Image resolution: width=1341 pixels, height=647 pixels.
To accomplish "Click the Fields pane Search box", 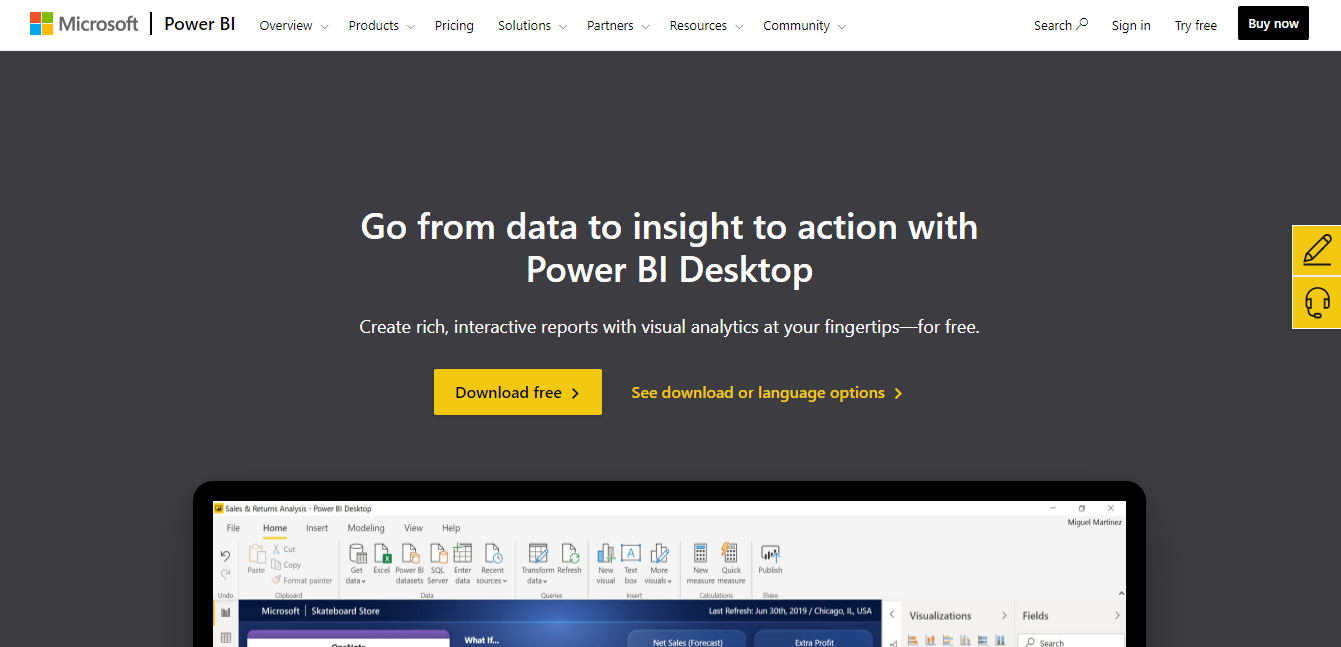I will click(x=1071, y=641).
